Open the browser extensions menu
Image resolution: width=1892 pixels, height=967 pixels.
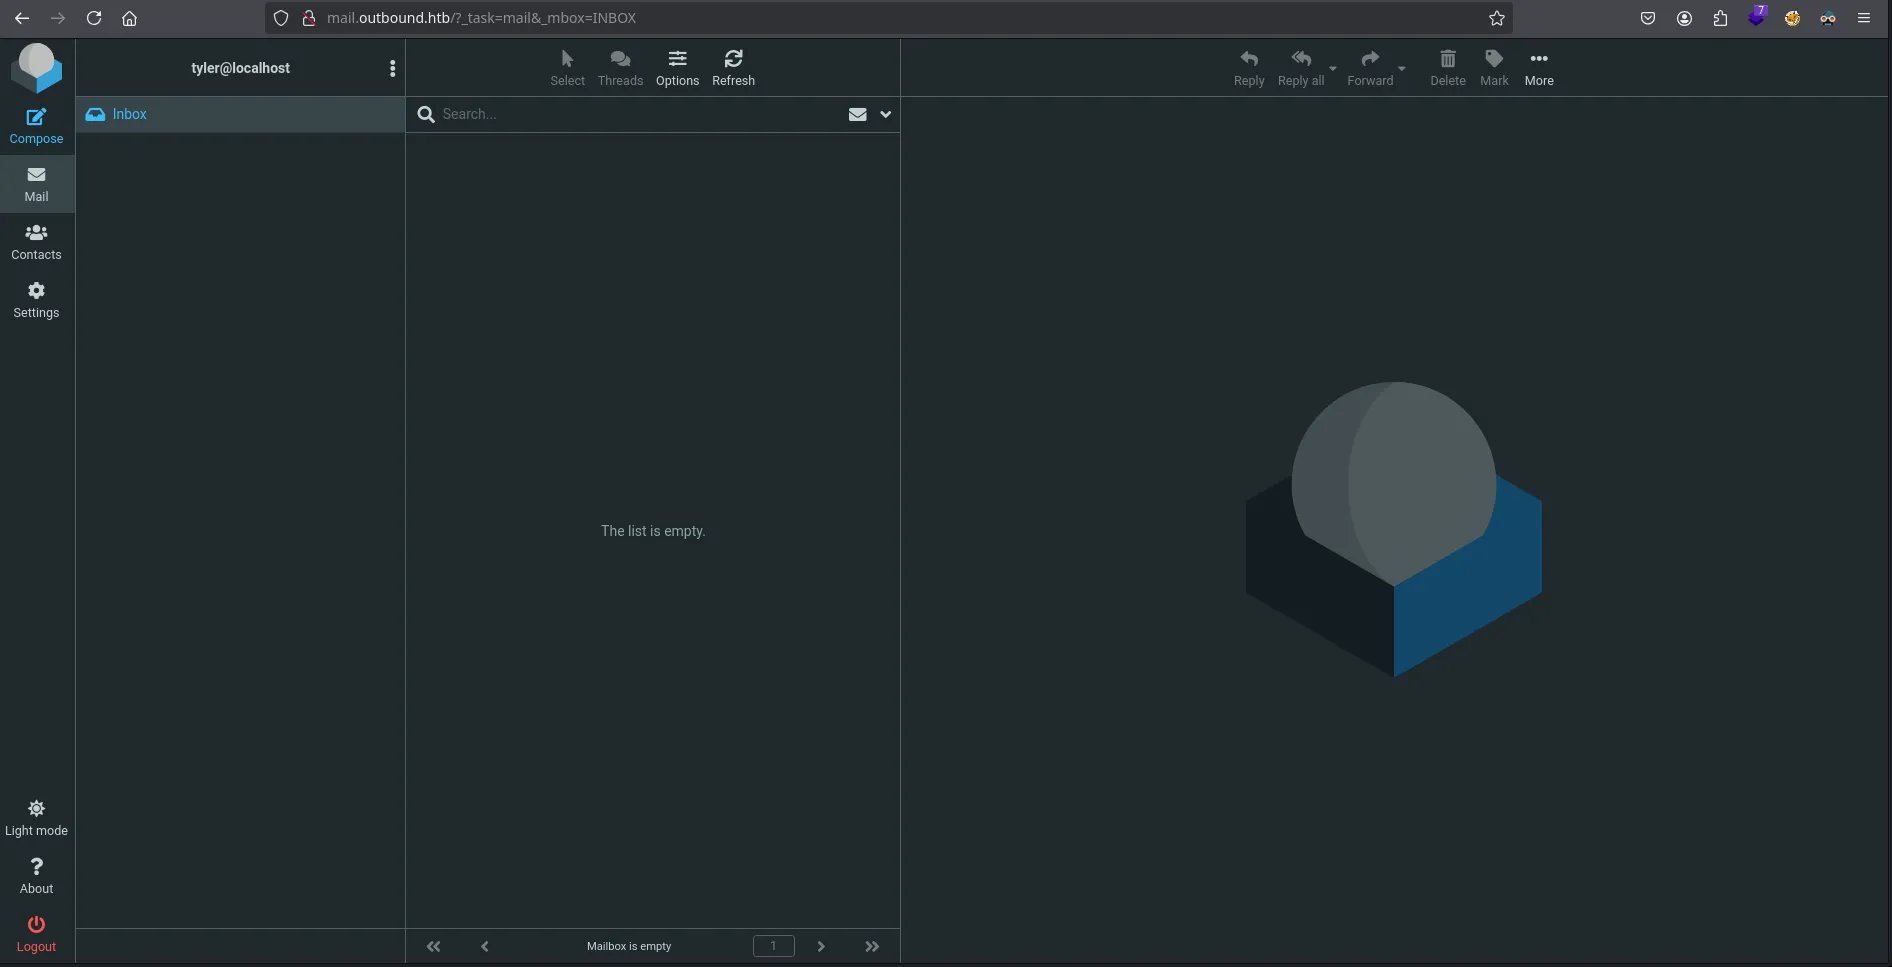pos(1720,18)
